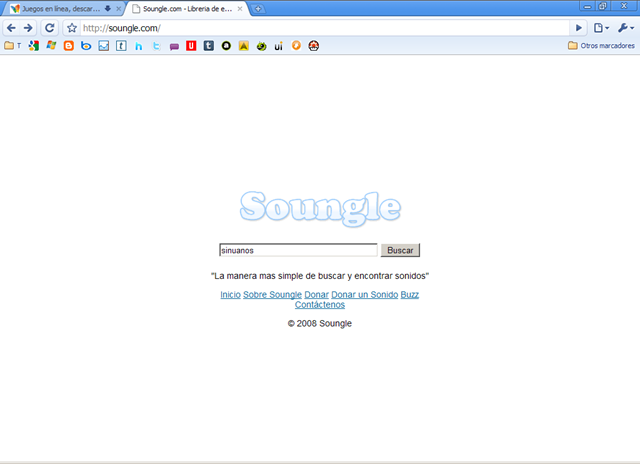Open the wrench settings menu
Screen dimensions: 640x464
(x=626, y=28)
